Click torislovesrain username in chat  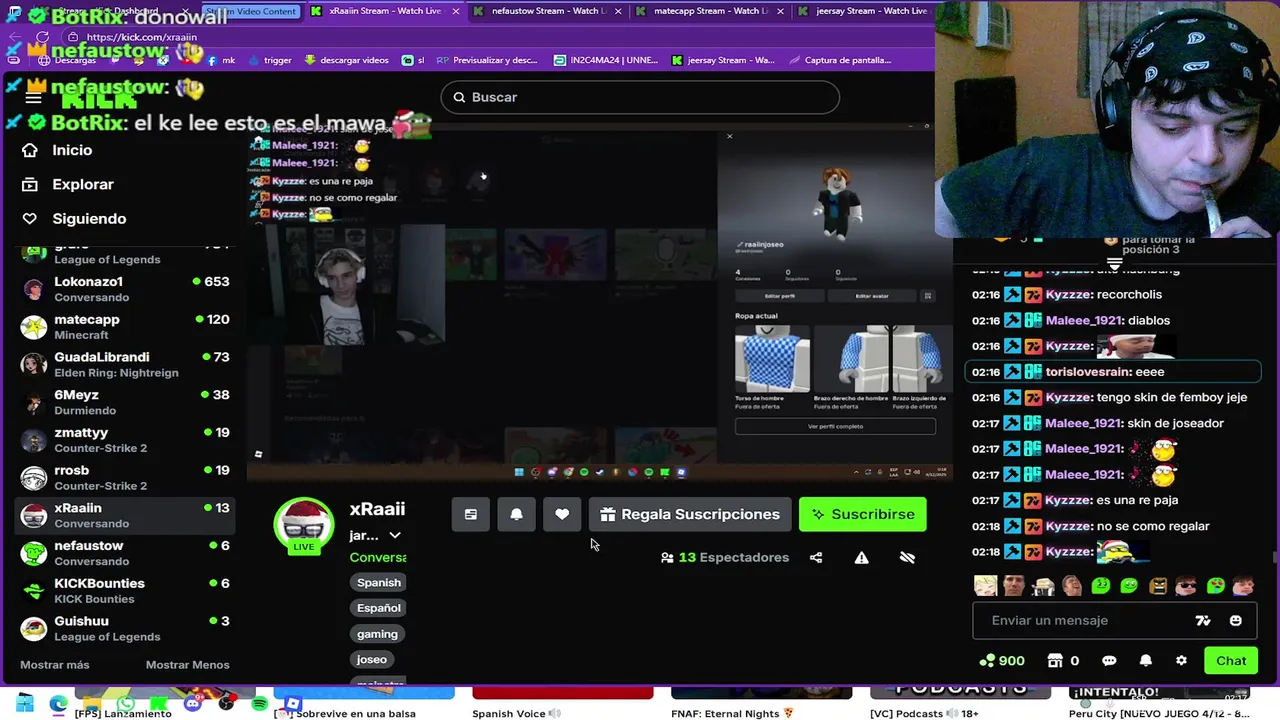[x=1087, y=372]
